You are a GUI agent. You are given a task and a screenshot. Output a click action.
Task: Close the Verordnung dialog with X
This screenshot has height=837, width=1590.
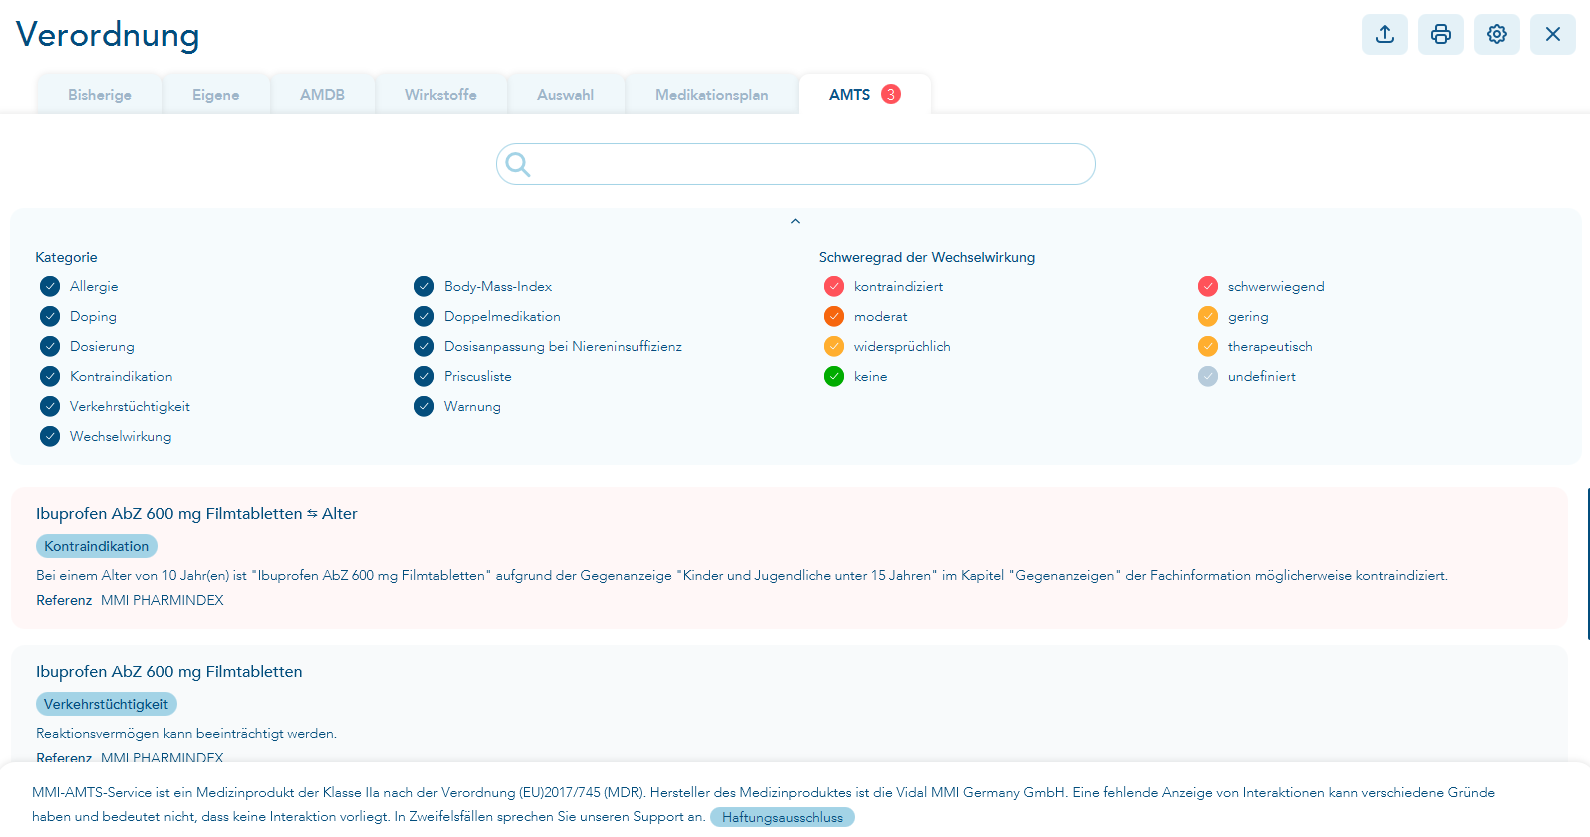1553,34
